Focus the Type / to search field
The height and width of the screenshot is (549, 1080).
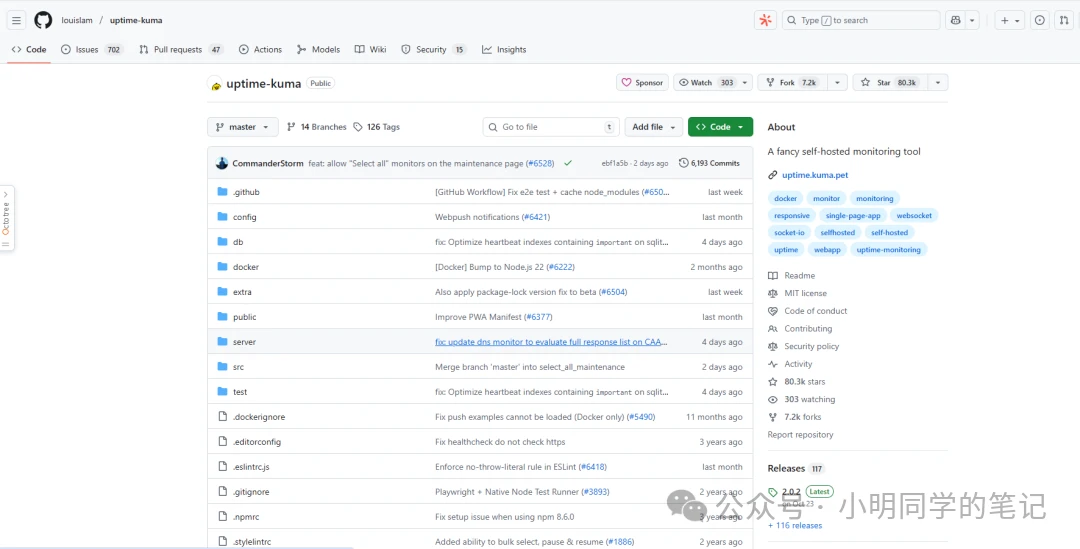click(861, 20)
